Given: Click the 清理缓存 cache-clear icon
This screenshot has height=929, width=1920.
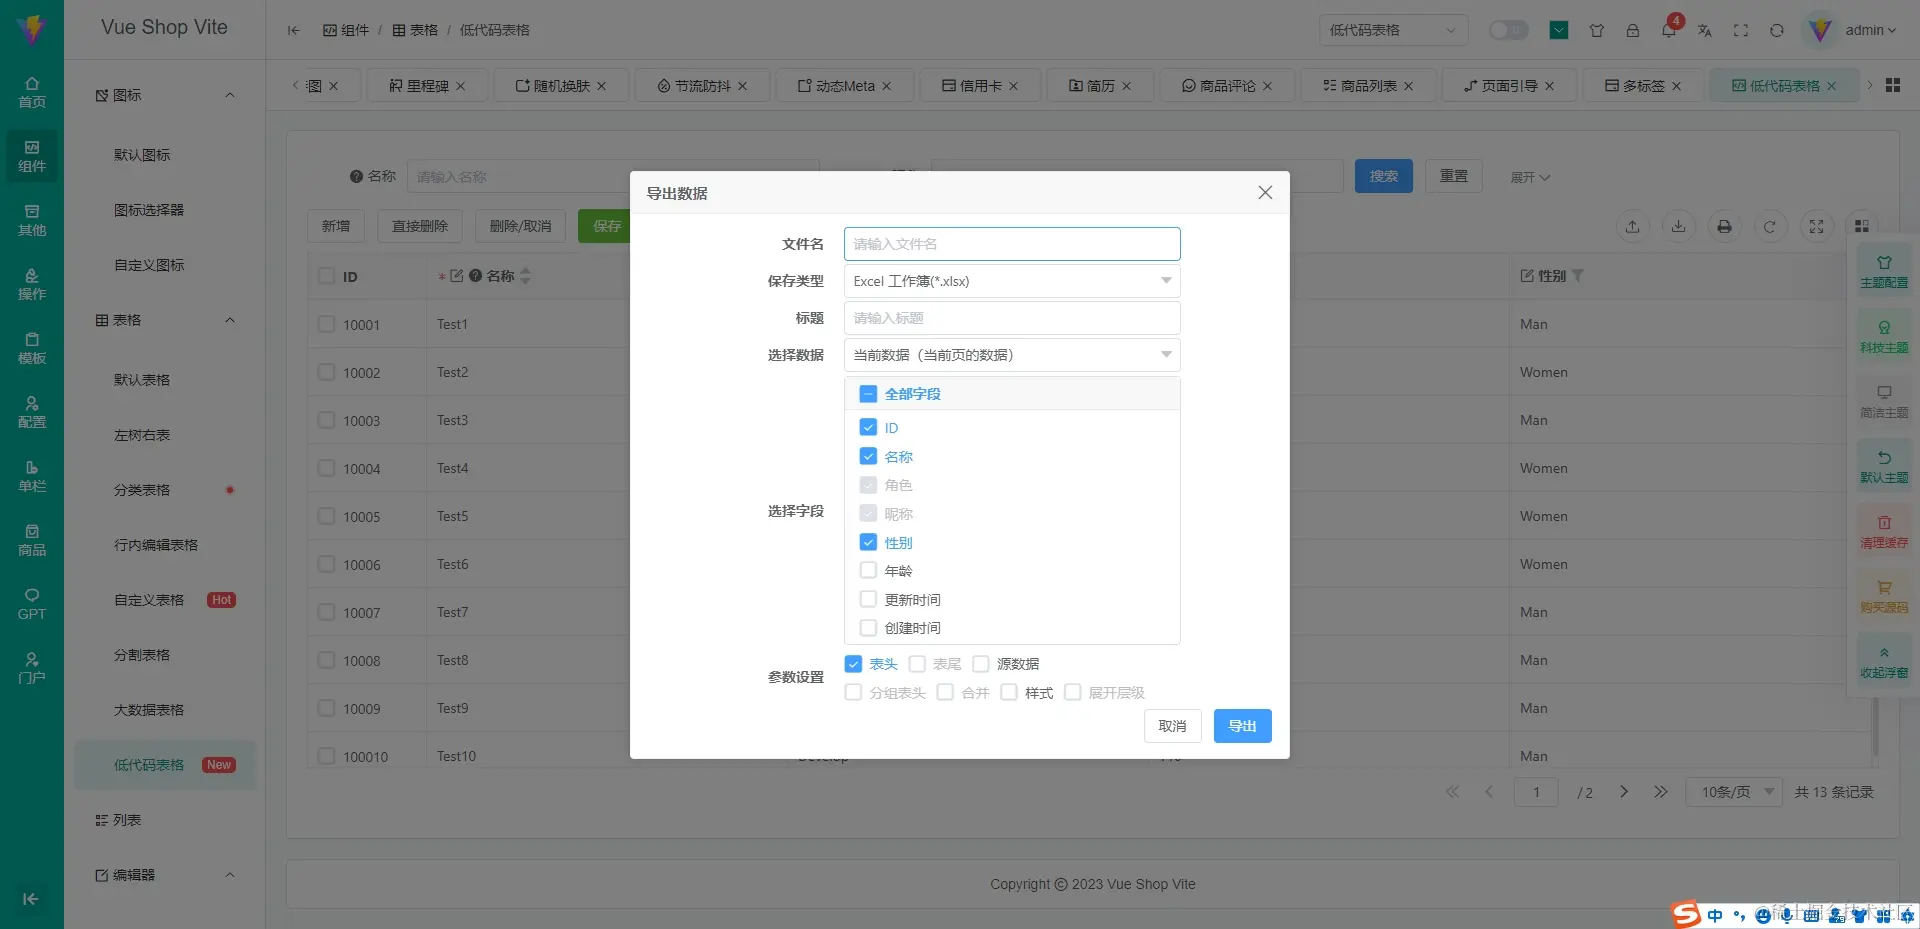Looking at the screenshot, I should click(x=1884, y=530).
